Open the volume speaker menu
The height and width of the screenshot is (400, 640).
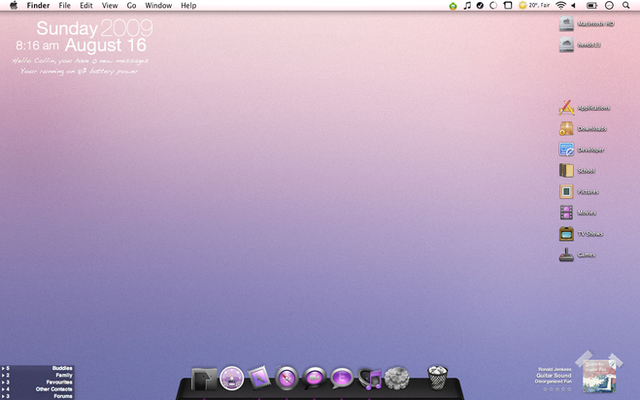(x=573, y=5)
